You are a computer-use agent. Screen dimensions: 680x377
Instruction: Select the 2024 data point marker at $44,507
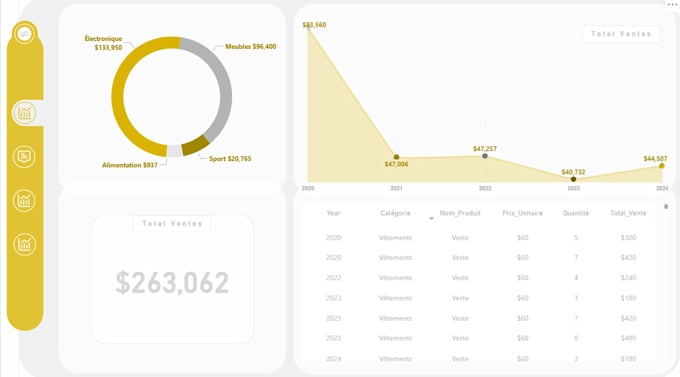(662, 166)
